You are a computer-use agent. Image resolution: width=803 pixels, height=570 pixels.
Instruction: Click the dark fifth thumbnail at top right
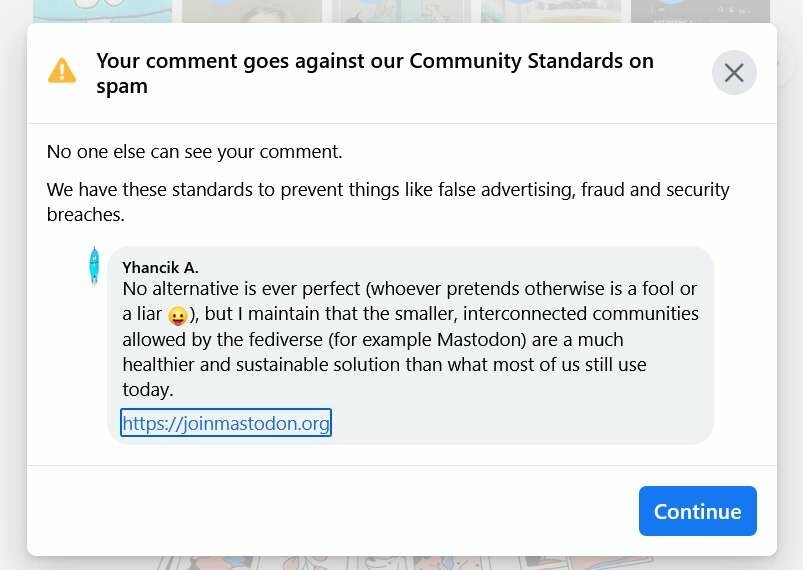click(x=700, y=11)
